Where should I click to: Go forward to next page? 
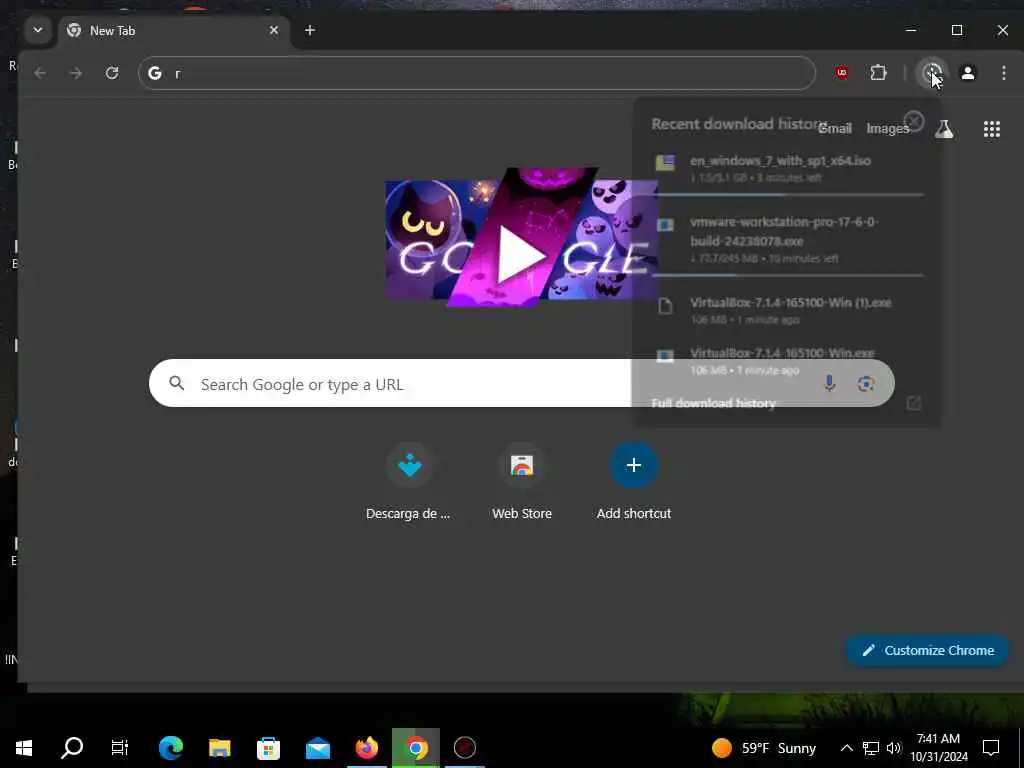(x=76, y=73)
